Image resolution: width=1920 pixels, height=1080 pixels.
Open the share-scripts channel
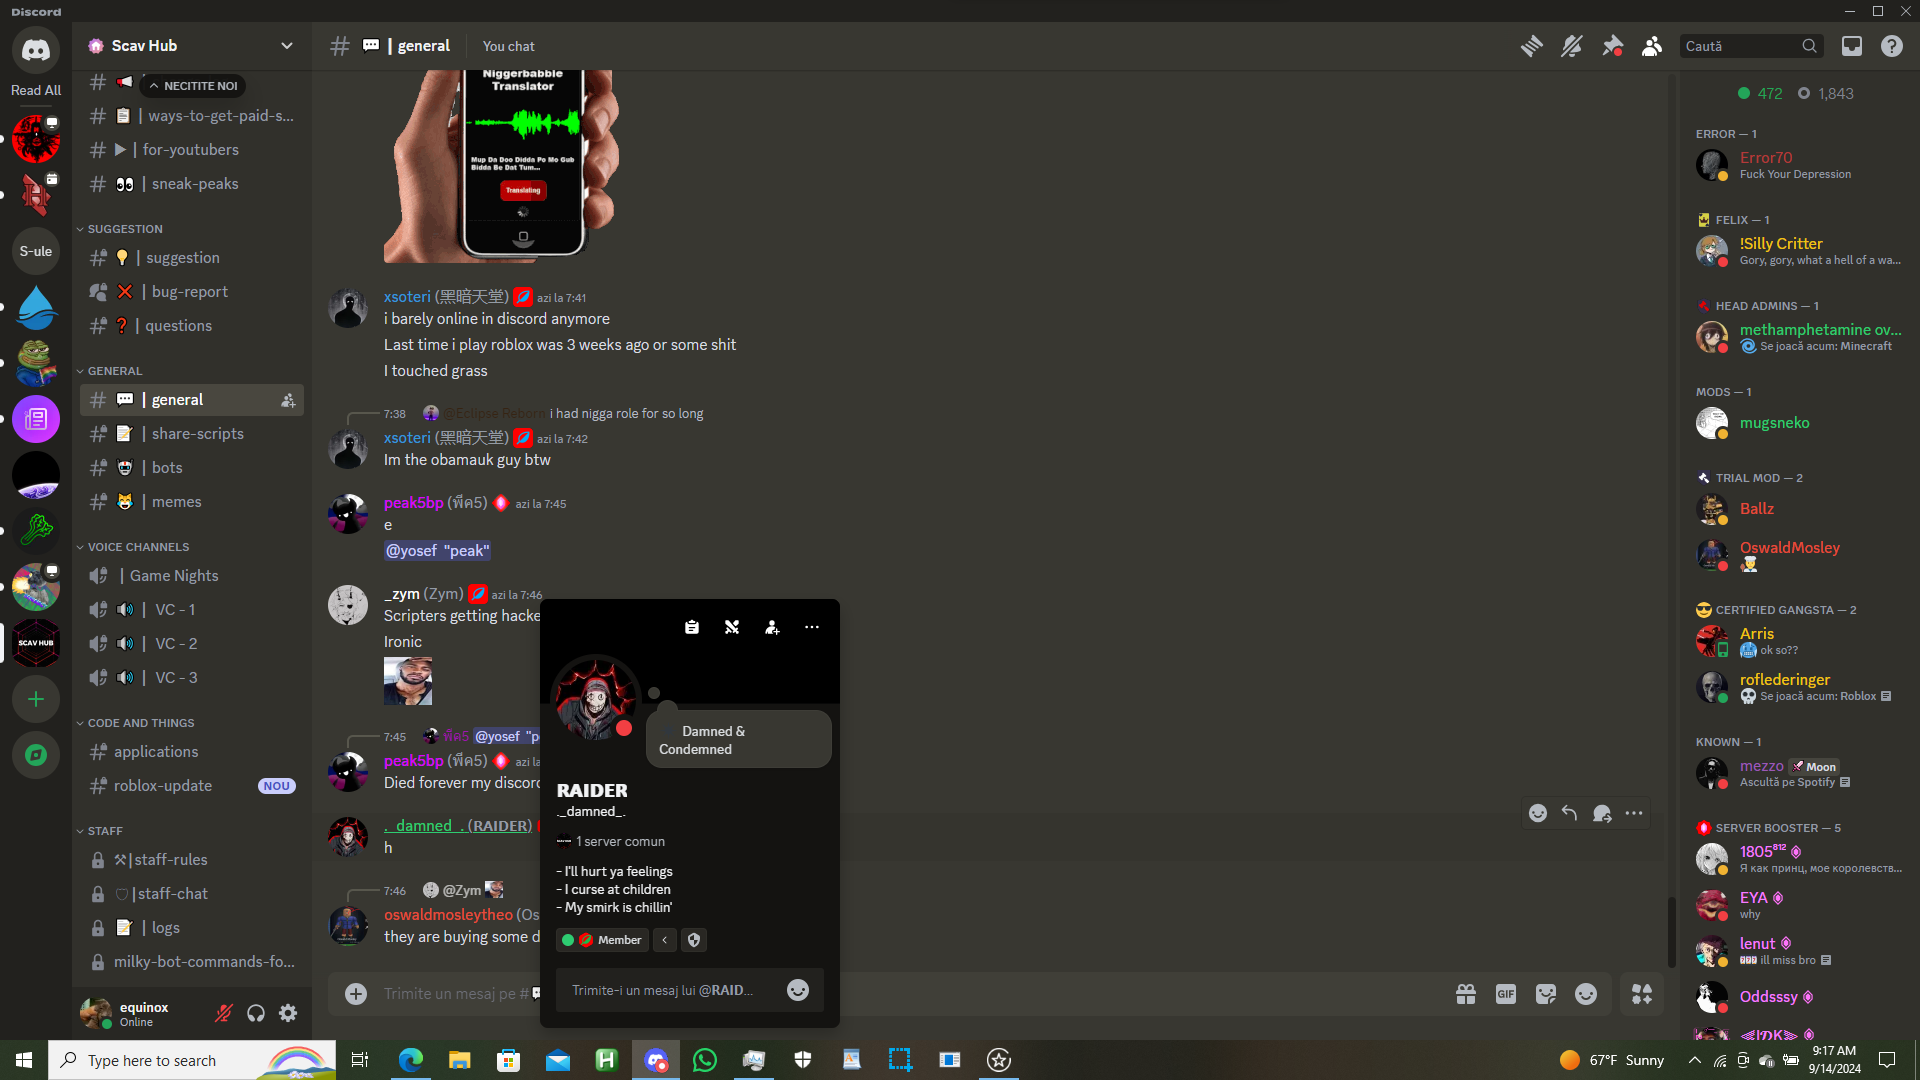tap(197, 434)
